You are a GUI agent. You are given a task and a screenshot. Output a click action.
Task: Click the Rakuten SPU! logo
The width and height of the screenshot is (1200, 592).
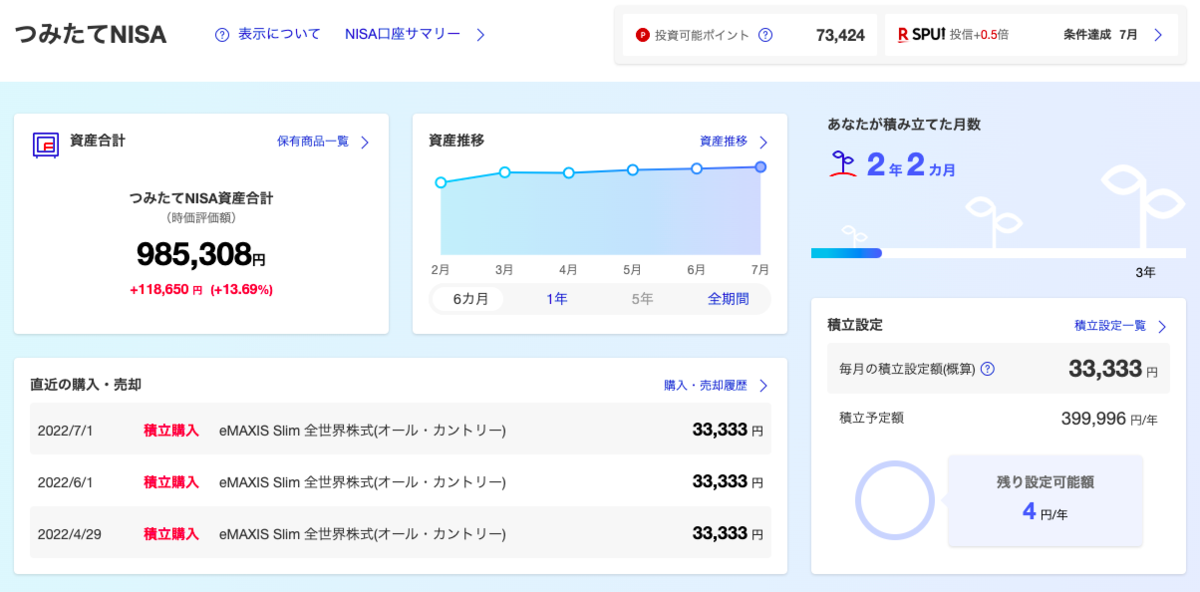tap(921, 34)
